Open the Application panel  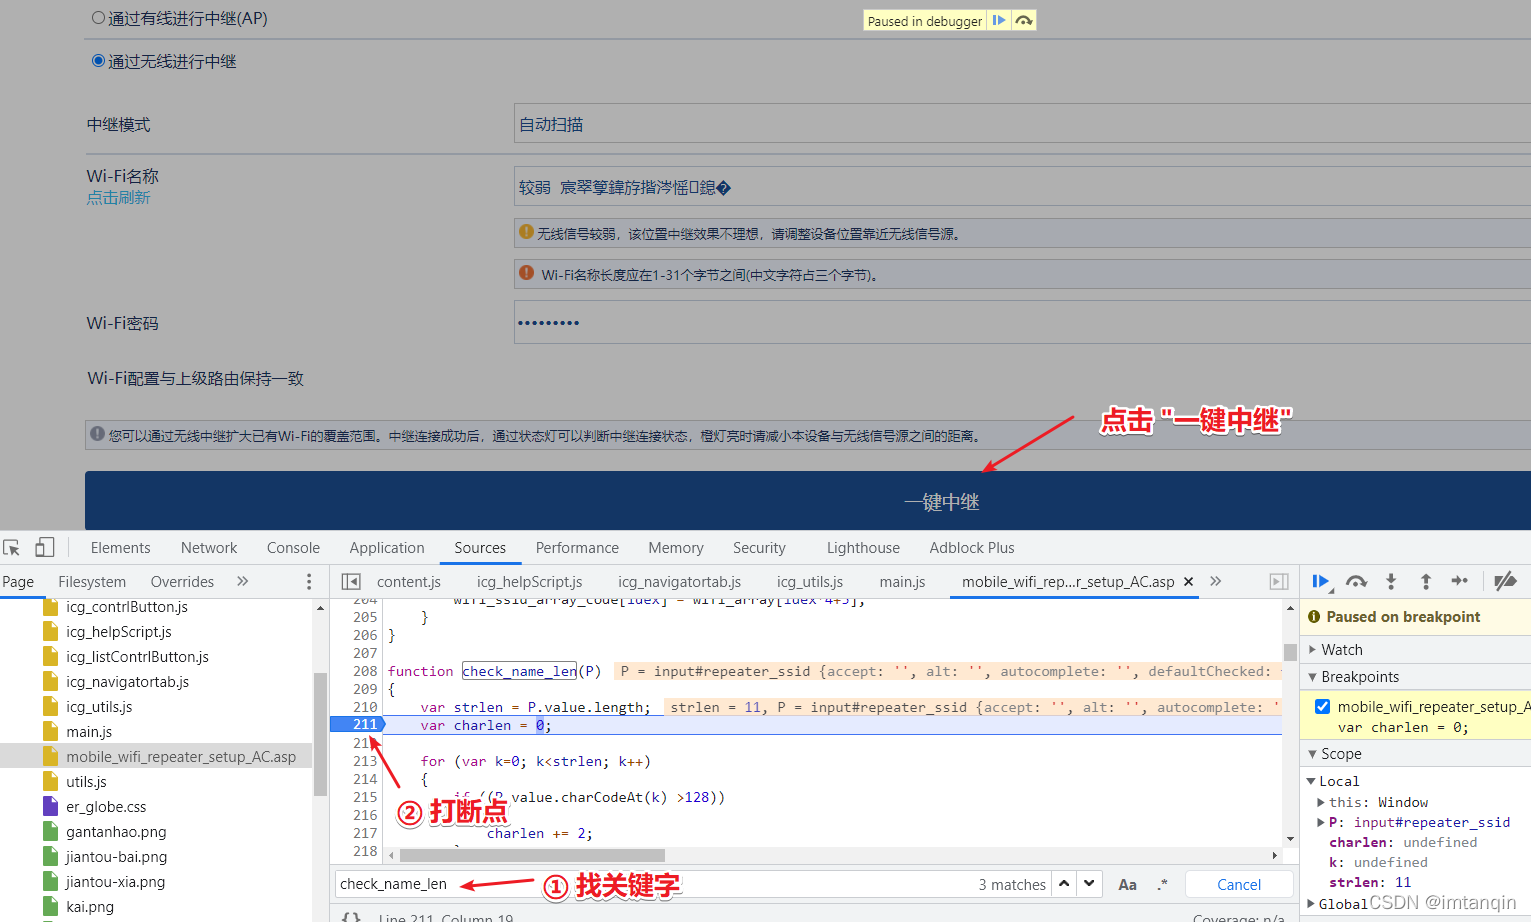click(x=387, y=547)
